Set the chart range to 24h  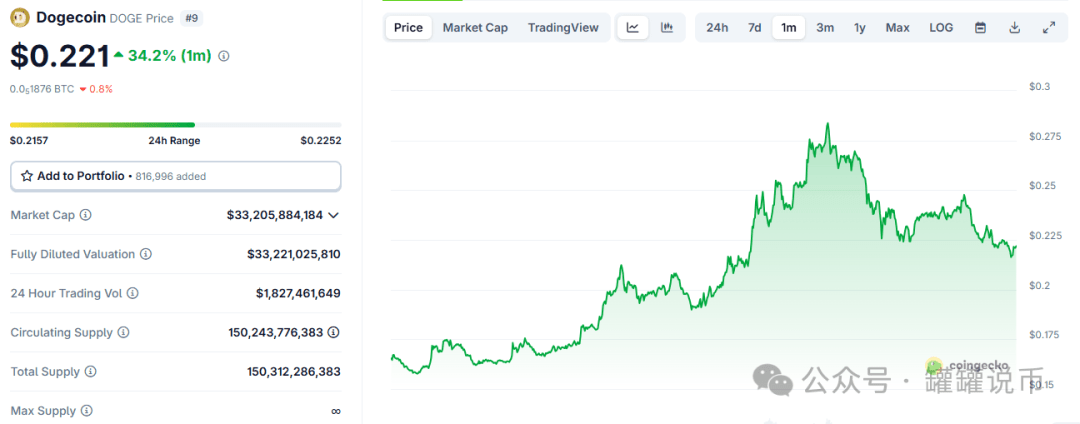717,28
